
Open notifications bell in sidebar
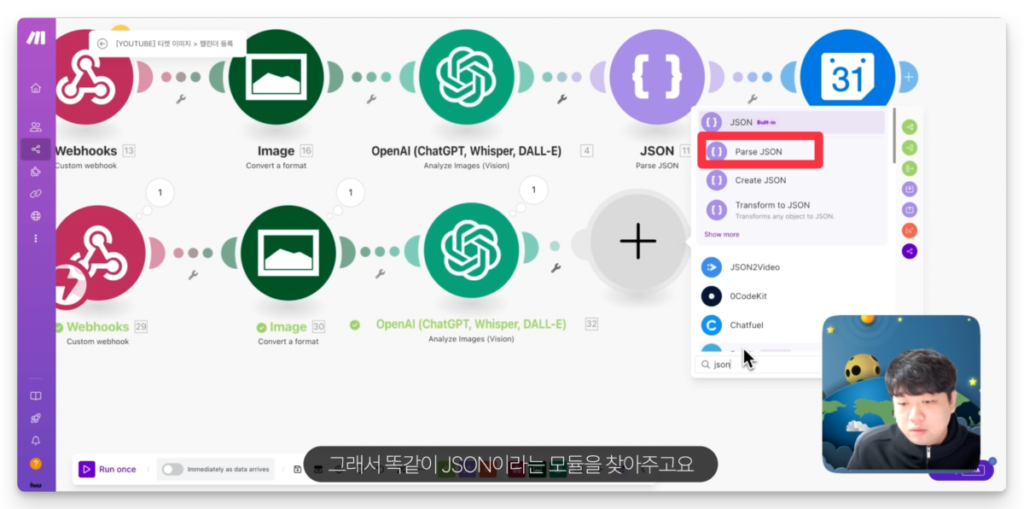[x=36, y=440]
